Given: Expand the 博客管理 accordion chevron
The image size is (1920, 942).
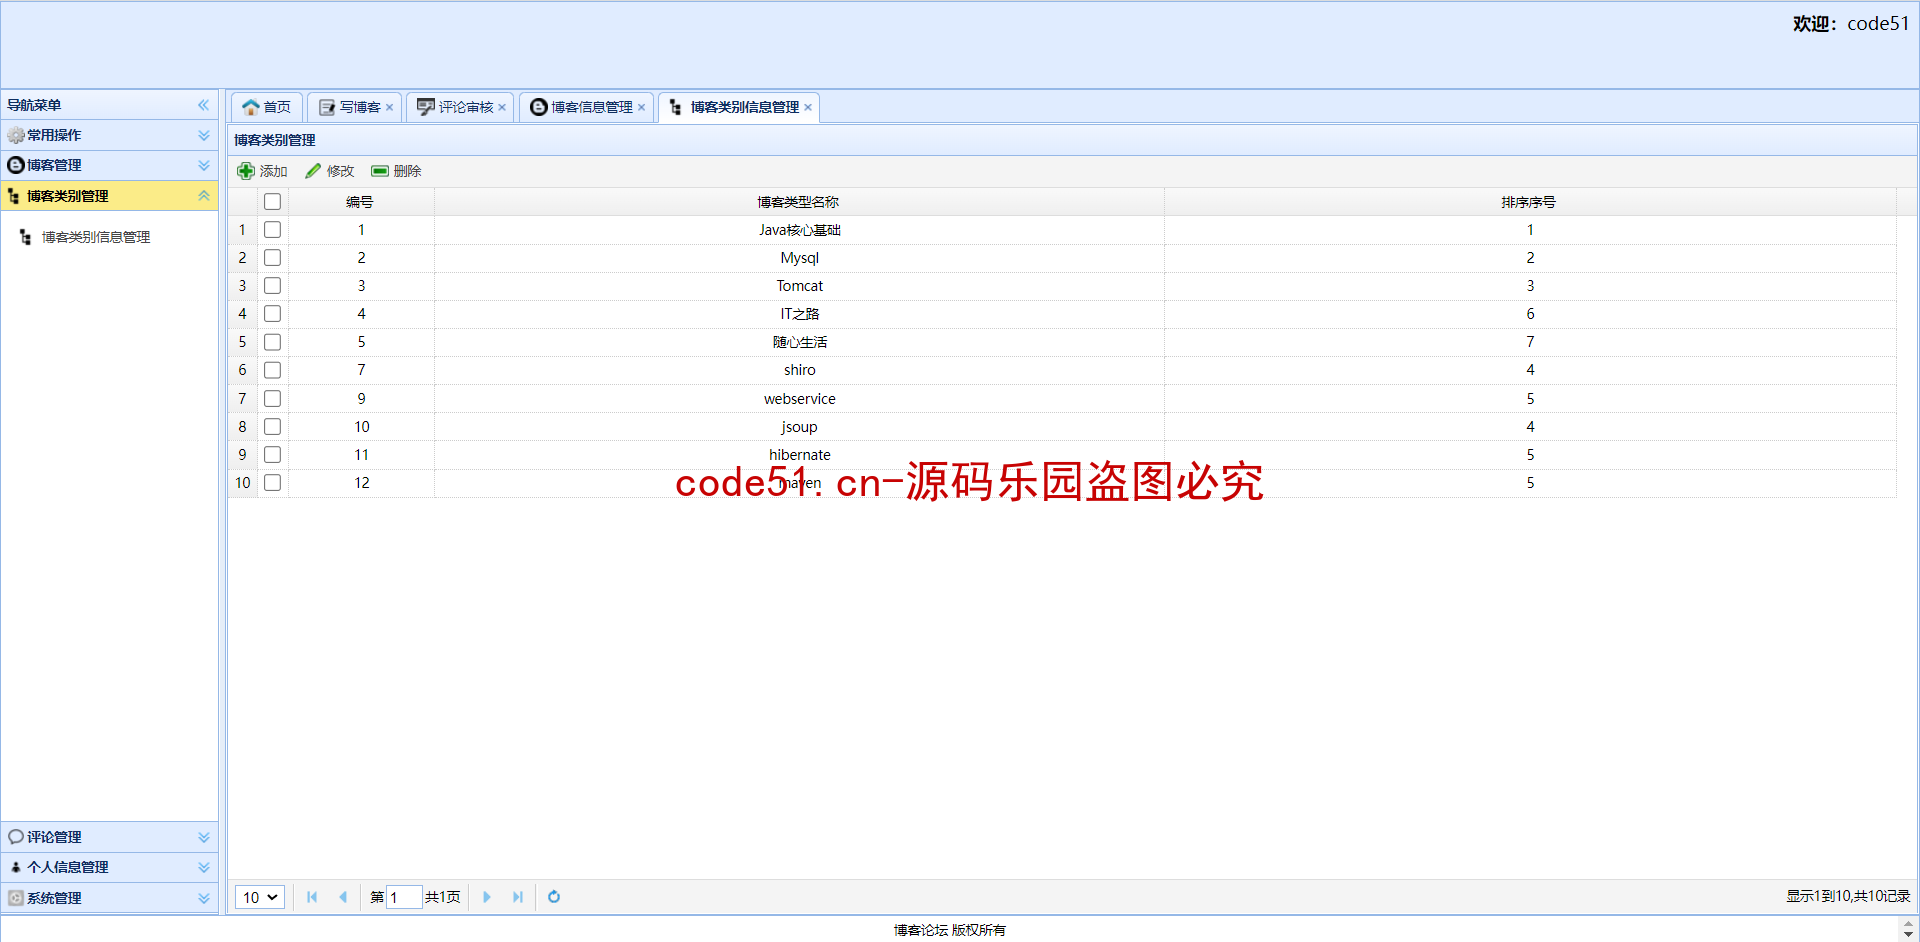Looking at the screenshot, I should (204, 165).
